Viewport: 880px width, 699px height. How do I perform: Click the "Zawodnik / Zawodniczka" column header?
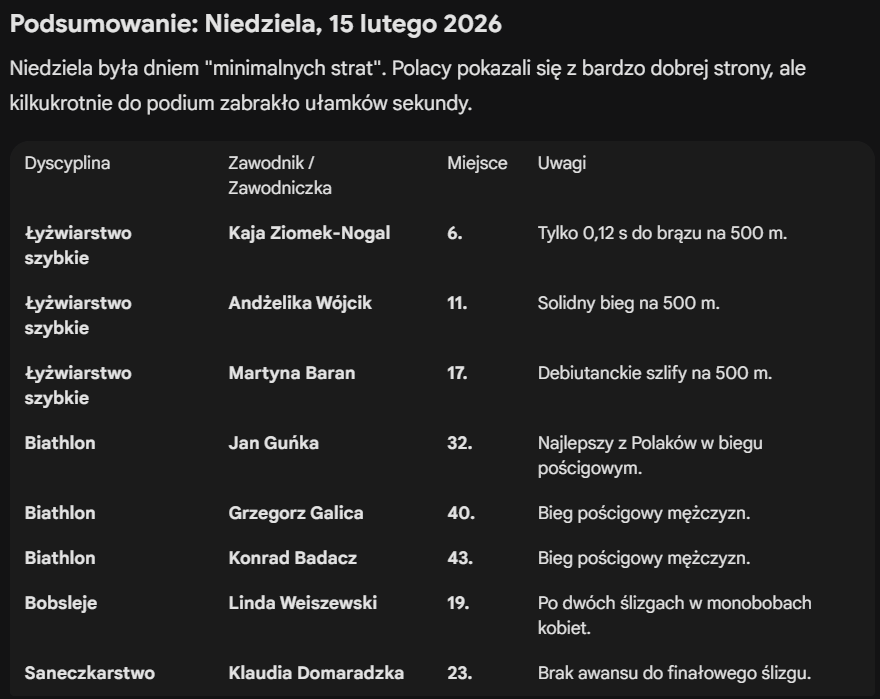279,175
